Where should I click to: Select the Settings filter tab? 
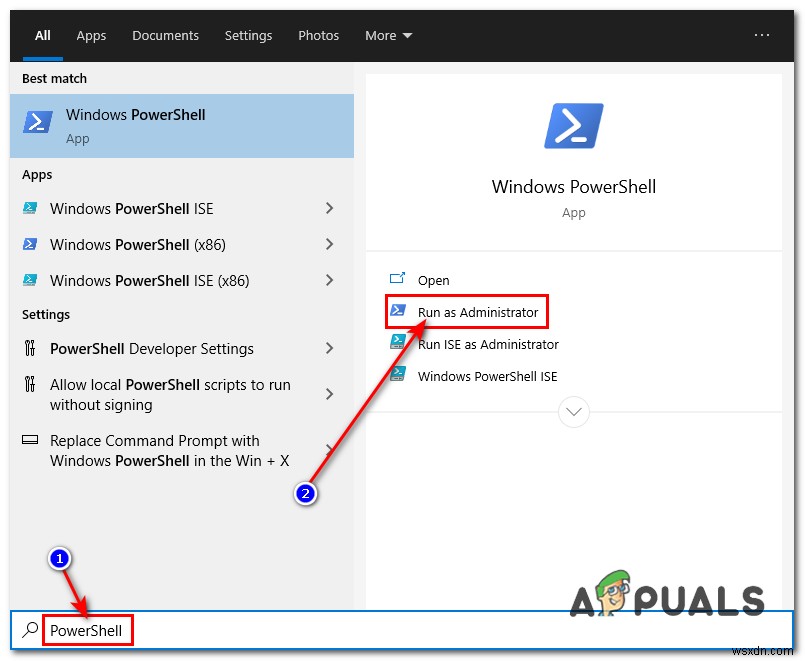click(248, 35)
